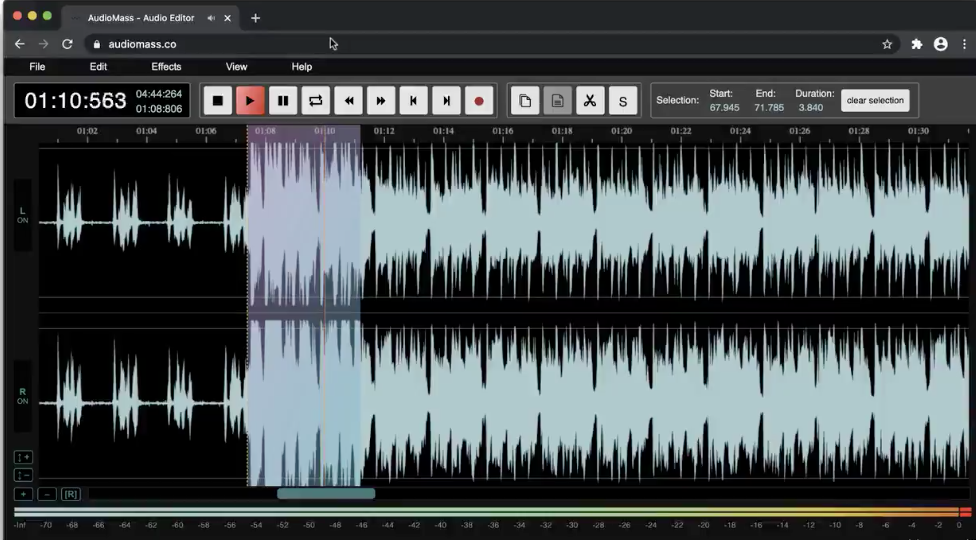The image size is (976, 540).
Task: Cut the selection with the scissors icon
Action: click(590, 101)
